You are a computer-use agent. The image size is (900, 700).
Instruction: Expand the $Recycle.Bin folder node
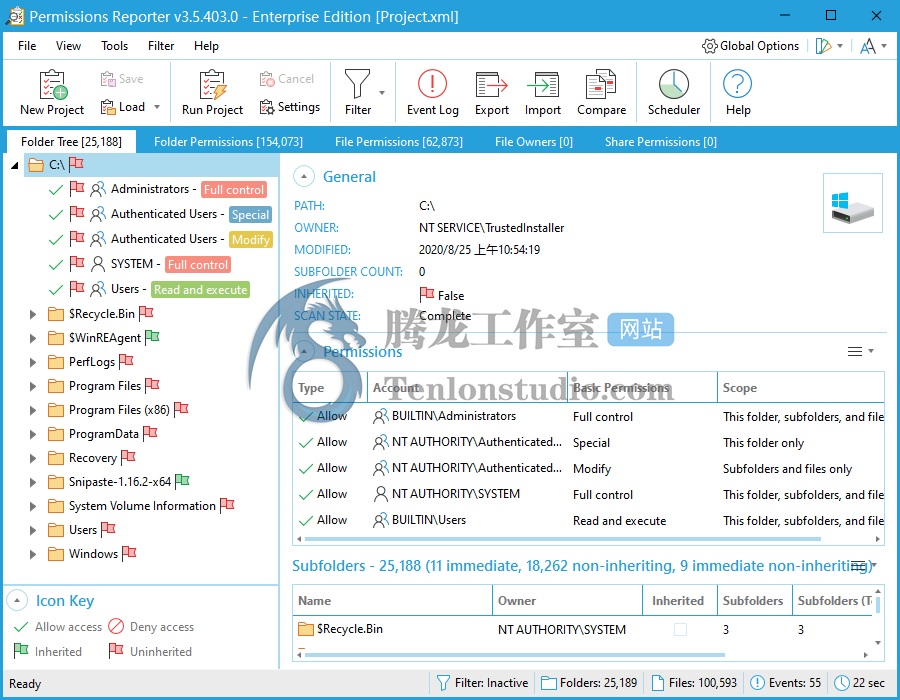[33, 314]
